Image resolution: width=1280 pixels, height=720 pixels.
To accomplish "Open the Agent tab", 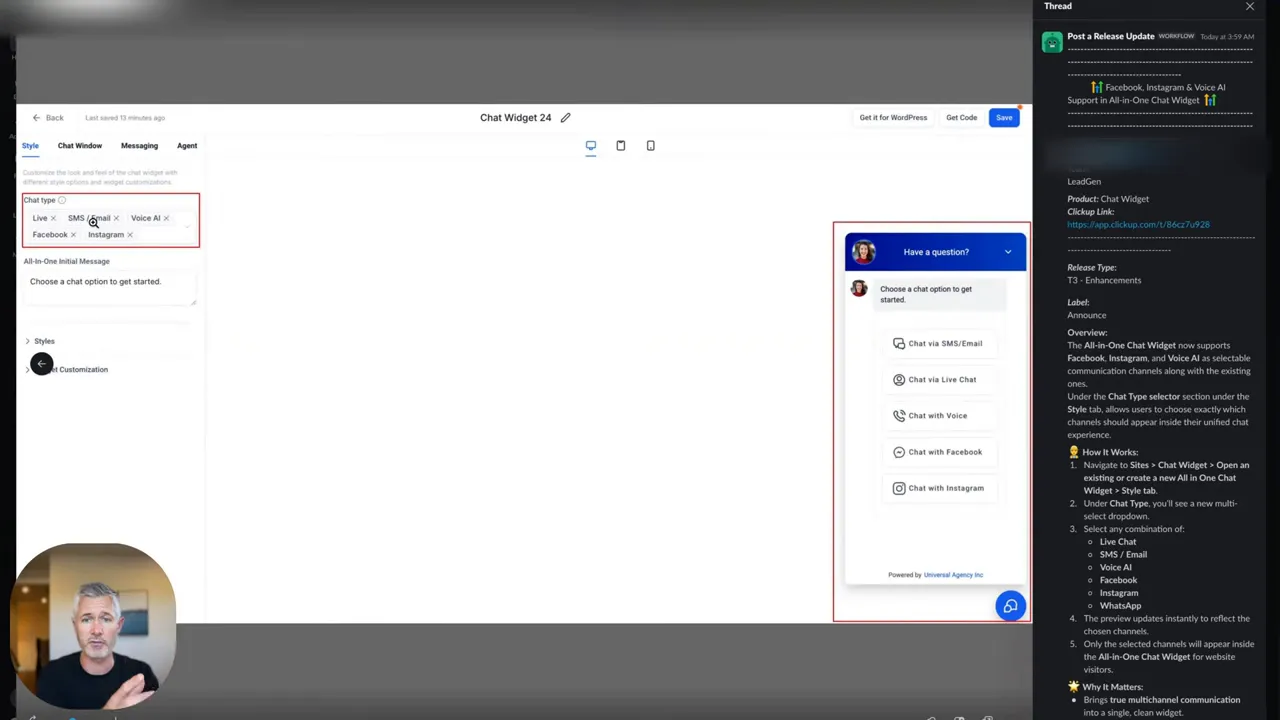I will [187, 146].
